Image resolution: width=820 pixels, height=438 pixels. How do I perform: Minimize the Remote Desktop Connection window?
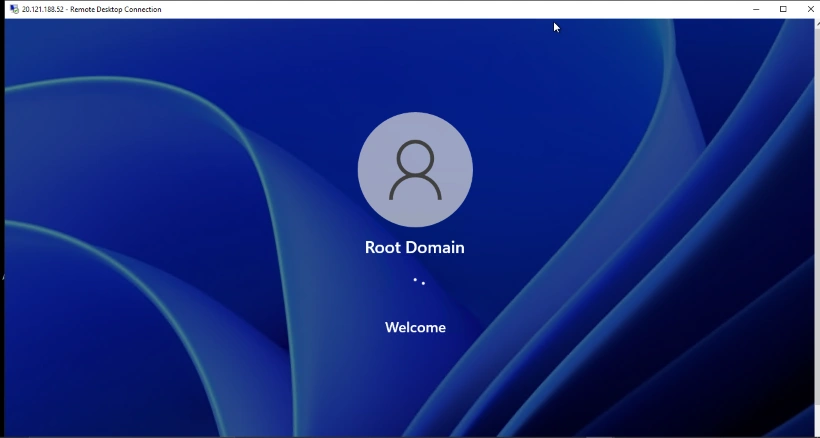pos(756,9)
